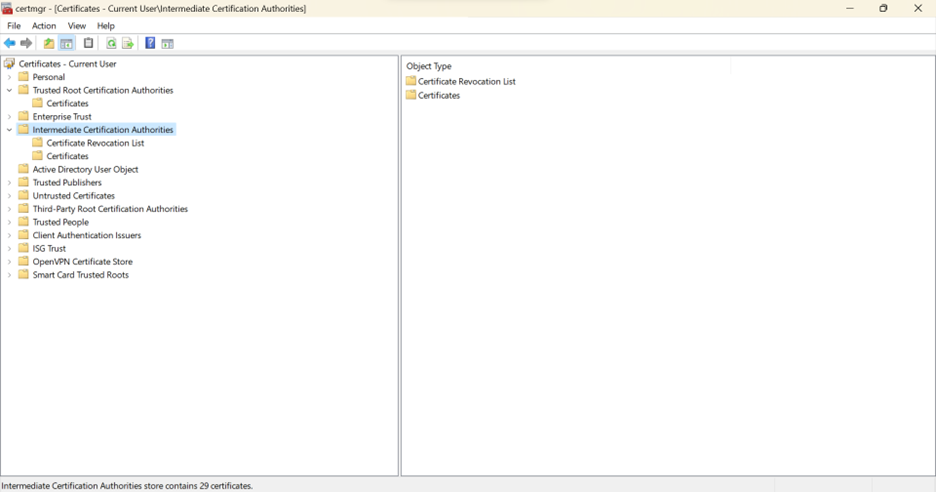Select the Certificates - Current User root icon

(x=10, y=63)
